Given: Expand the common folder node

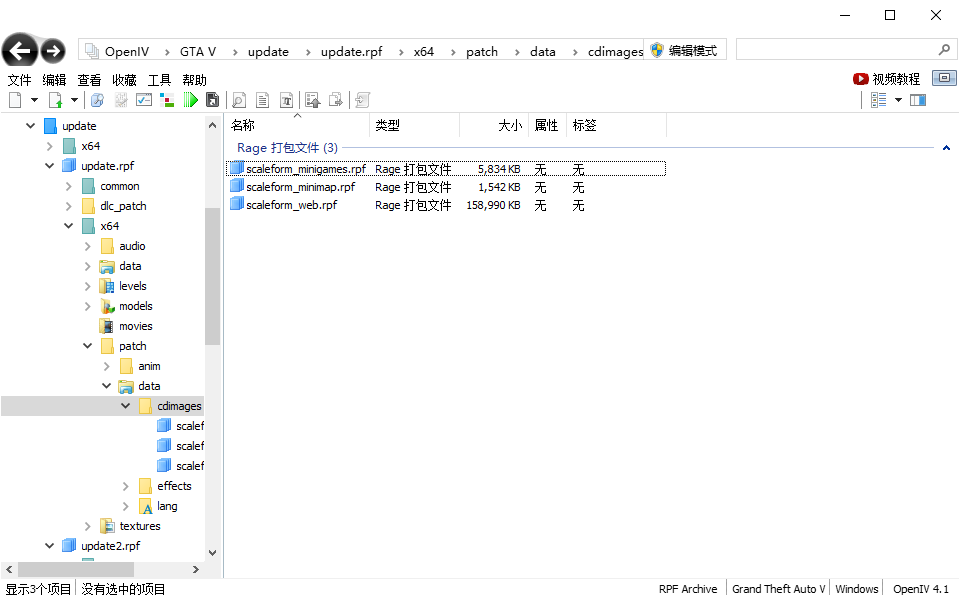Looking at the screenshot, I should coord(69,186).
